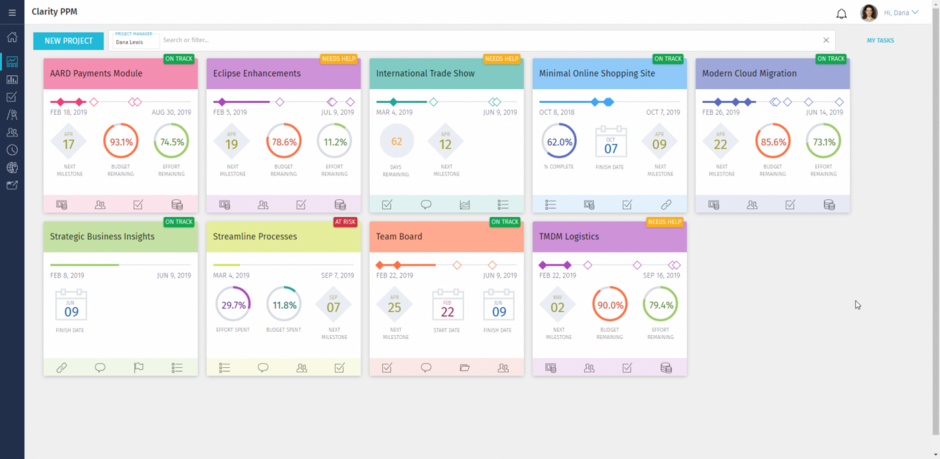Viewport: 940px width, 459px height.
Task: Open the Projects icon in left sidebar
Action: tap(12, 62)
